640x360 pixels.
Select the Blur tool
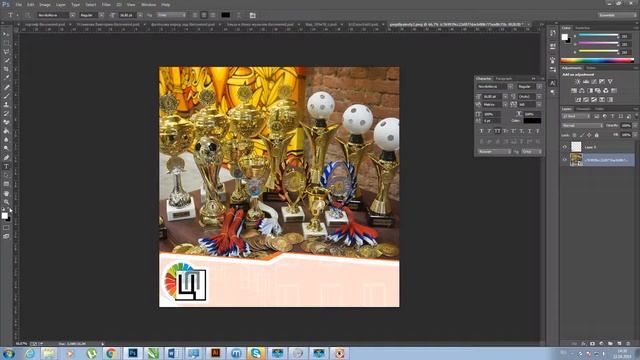point(6,140)
